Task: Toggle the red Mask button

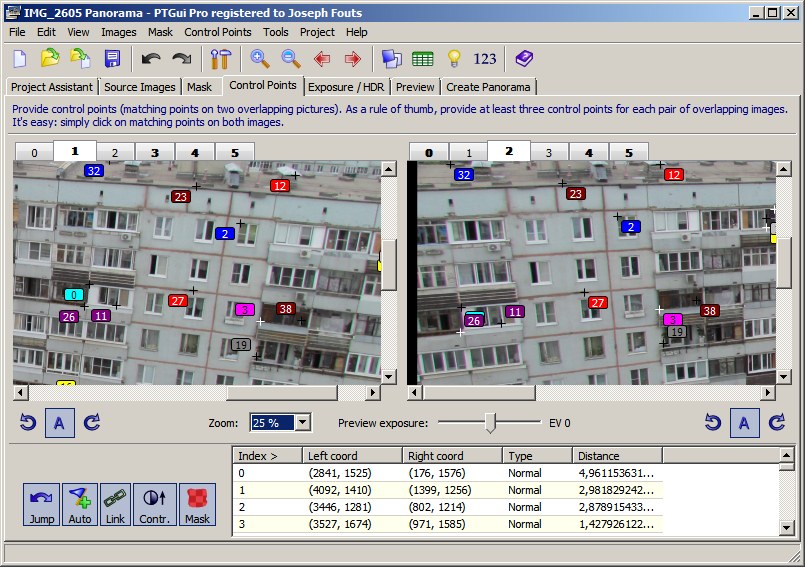Action: point(197,505)
